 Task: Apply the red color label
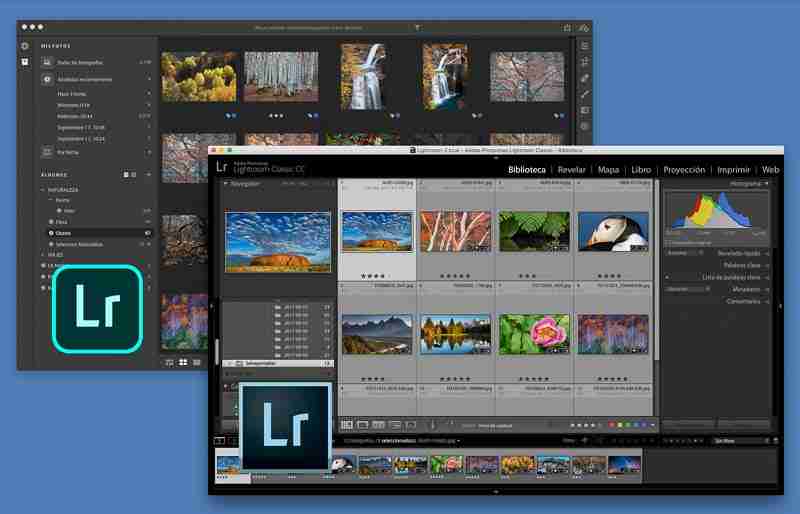[x=612, y=425]
